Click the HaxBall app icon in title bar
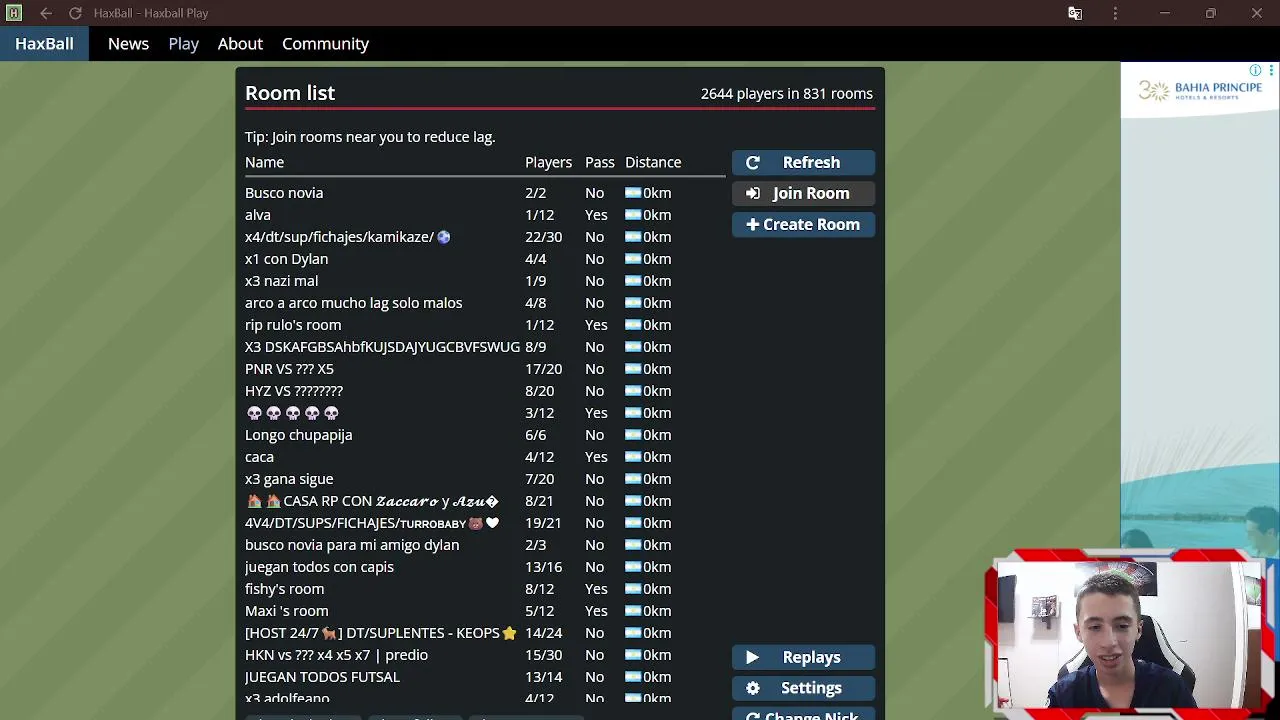Viewport: 1280px width, 720px height. [14, 13]
